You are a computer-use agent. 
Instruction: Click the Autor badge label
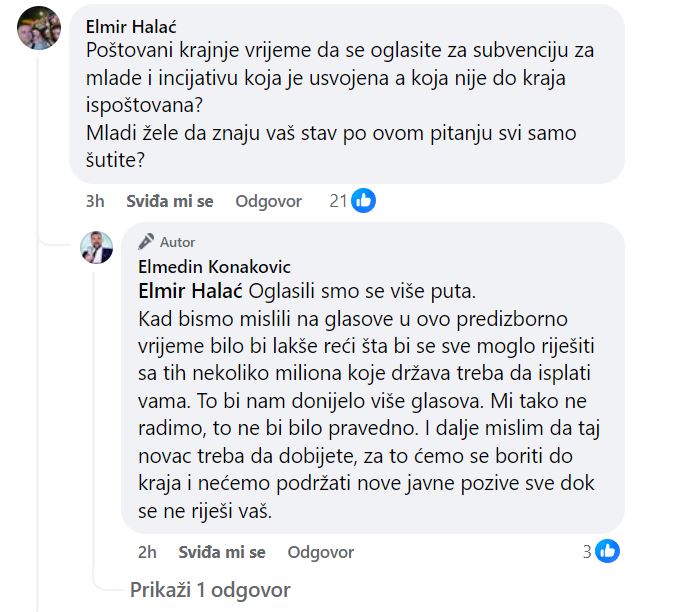click(x=178, y=242)
